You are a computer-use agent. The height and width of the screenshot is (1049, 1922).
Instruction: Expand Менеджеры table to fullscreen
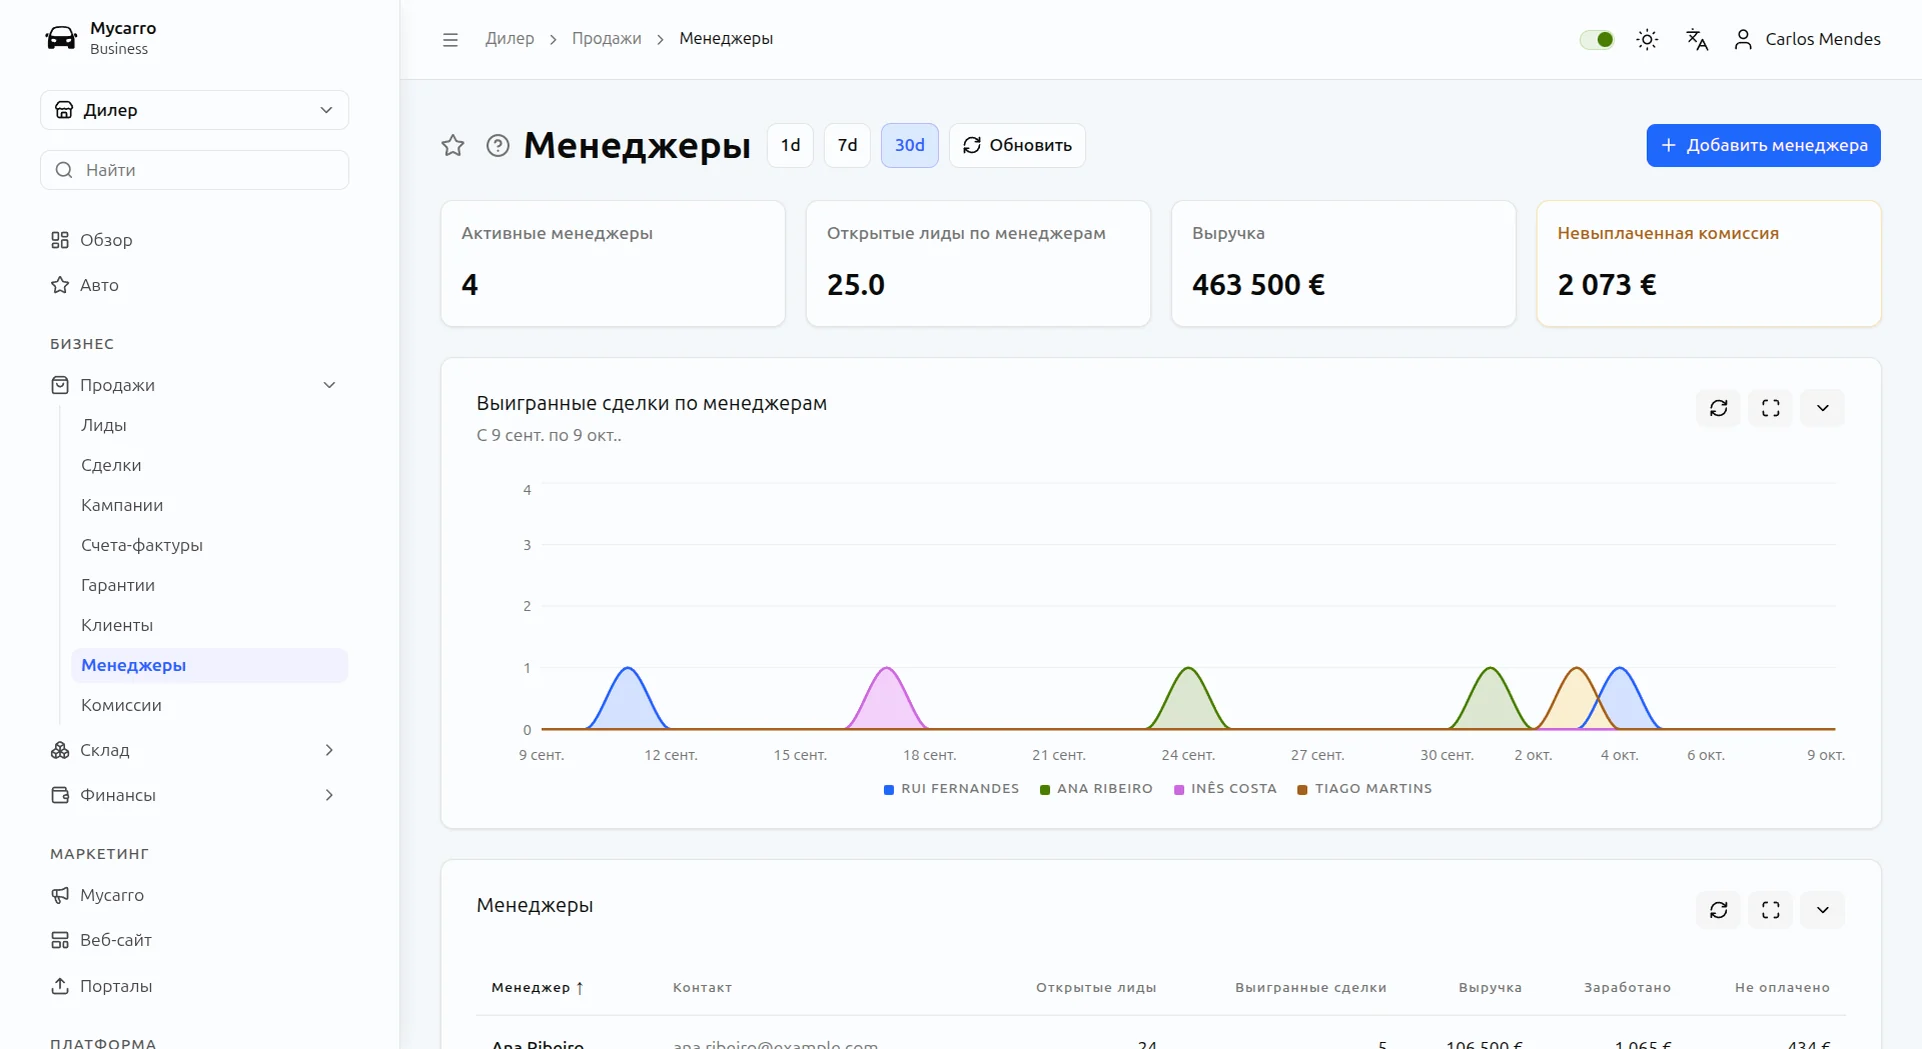pos(1771,910)
